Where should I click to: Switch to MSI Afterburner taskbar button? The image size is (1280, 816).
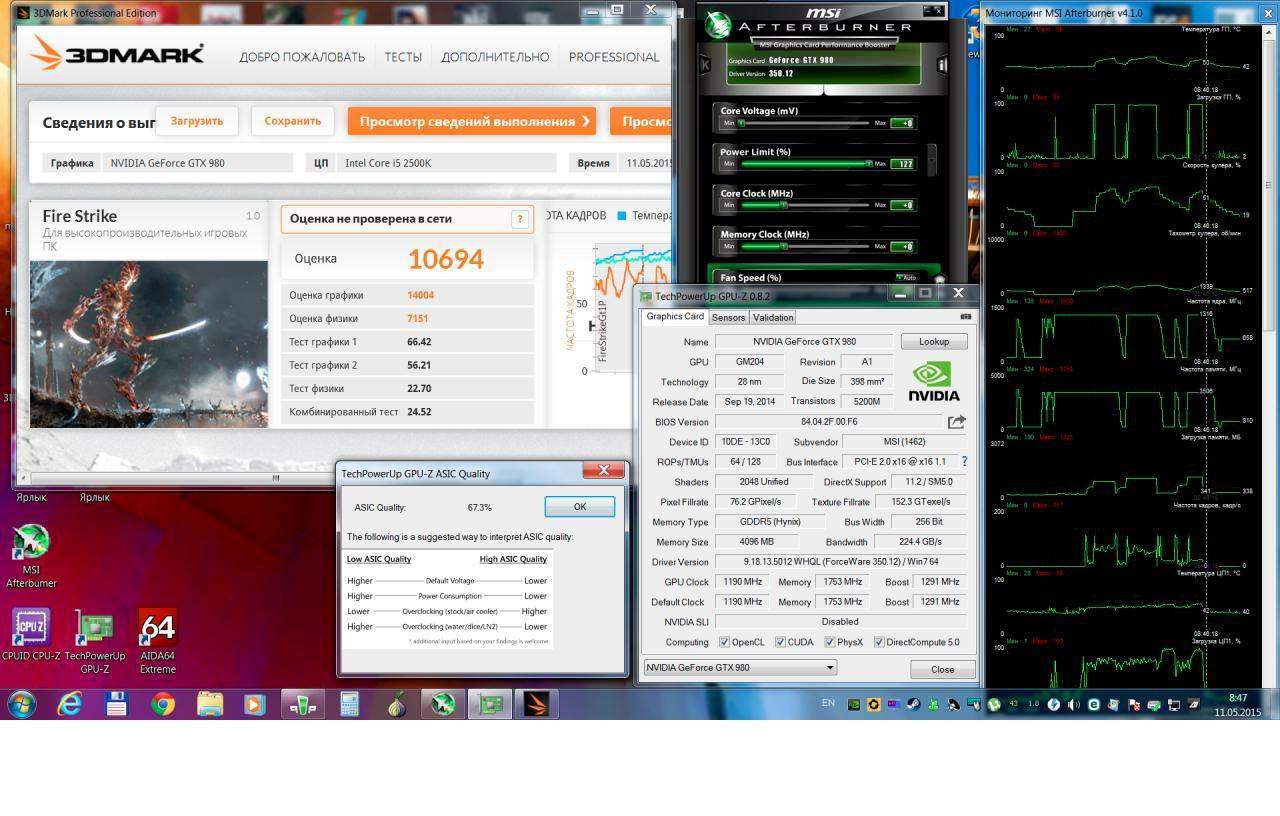coord(443,704)
